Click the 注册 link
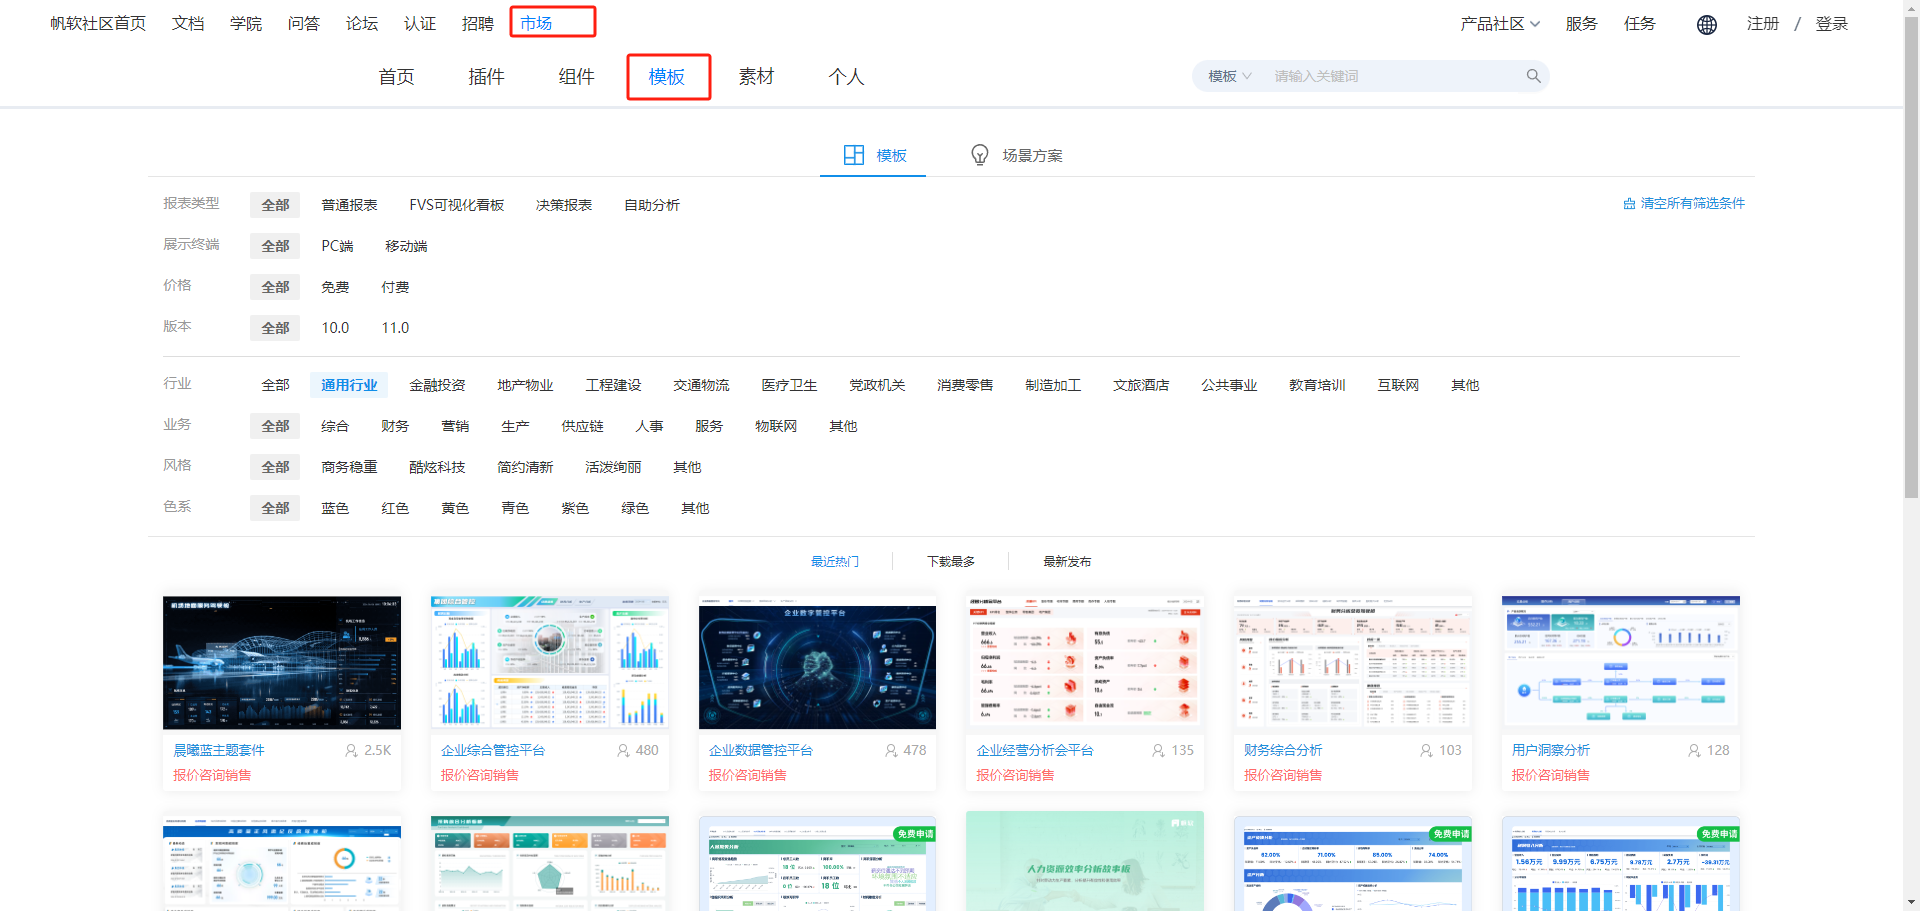This screenshot has height=911, width=1920. (x=1763, y=24)
